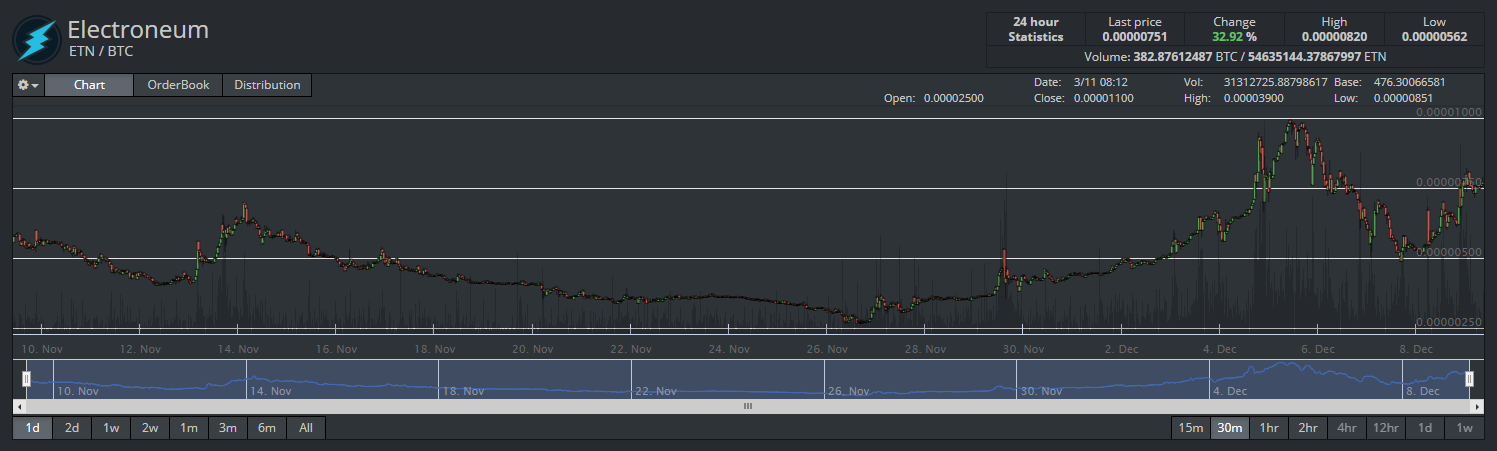Select the 15m candle interval
The height and width of the screenshot is (451, 1497).
coord(1191,428)
